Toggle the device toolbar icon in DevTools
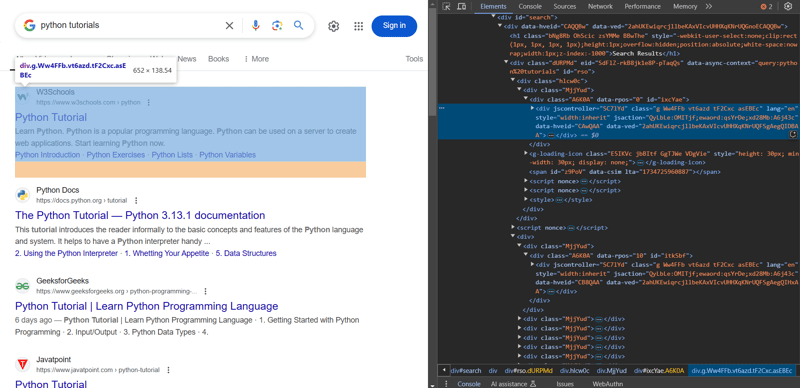800x388 pixels. (461, 7)
